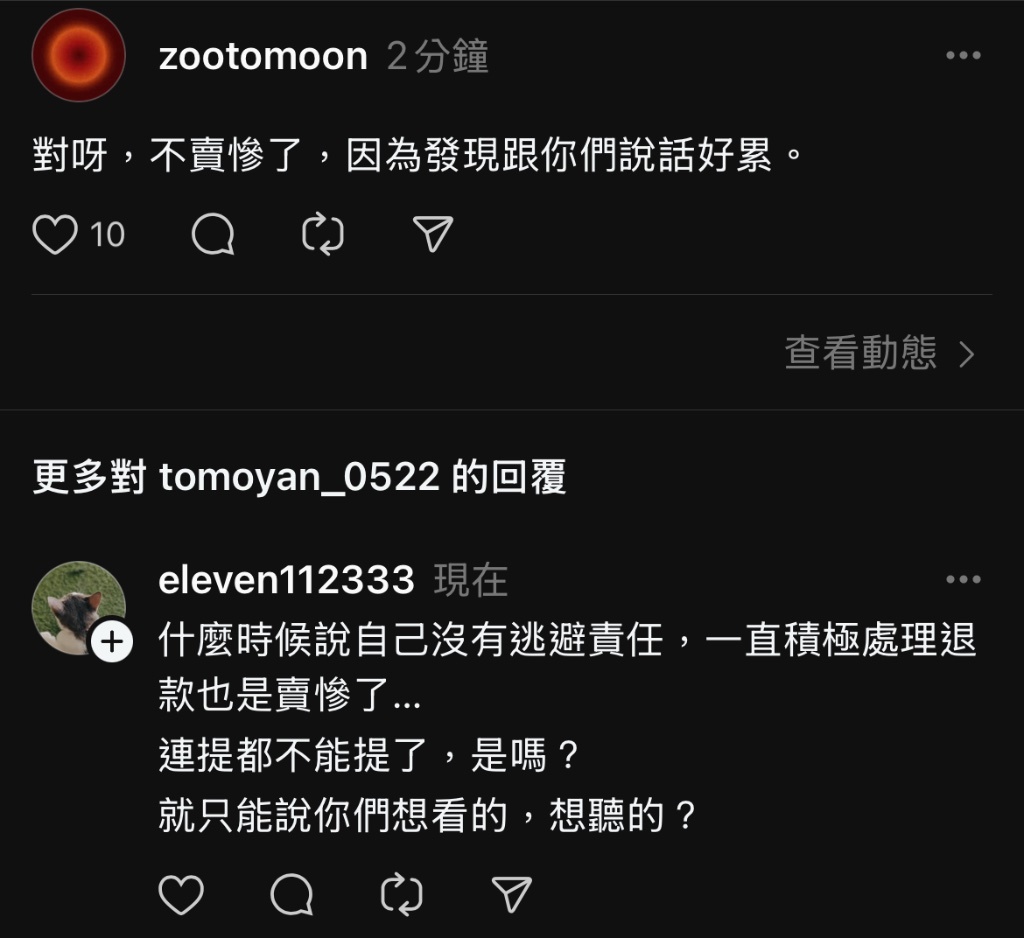Reply to eleven112333's comment via bubble icon
1024x938 pixels.
[x=291, y=894]
